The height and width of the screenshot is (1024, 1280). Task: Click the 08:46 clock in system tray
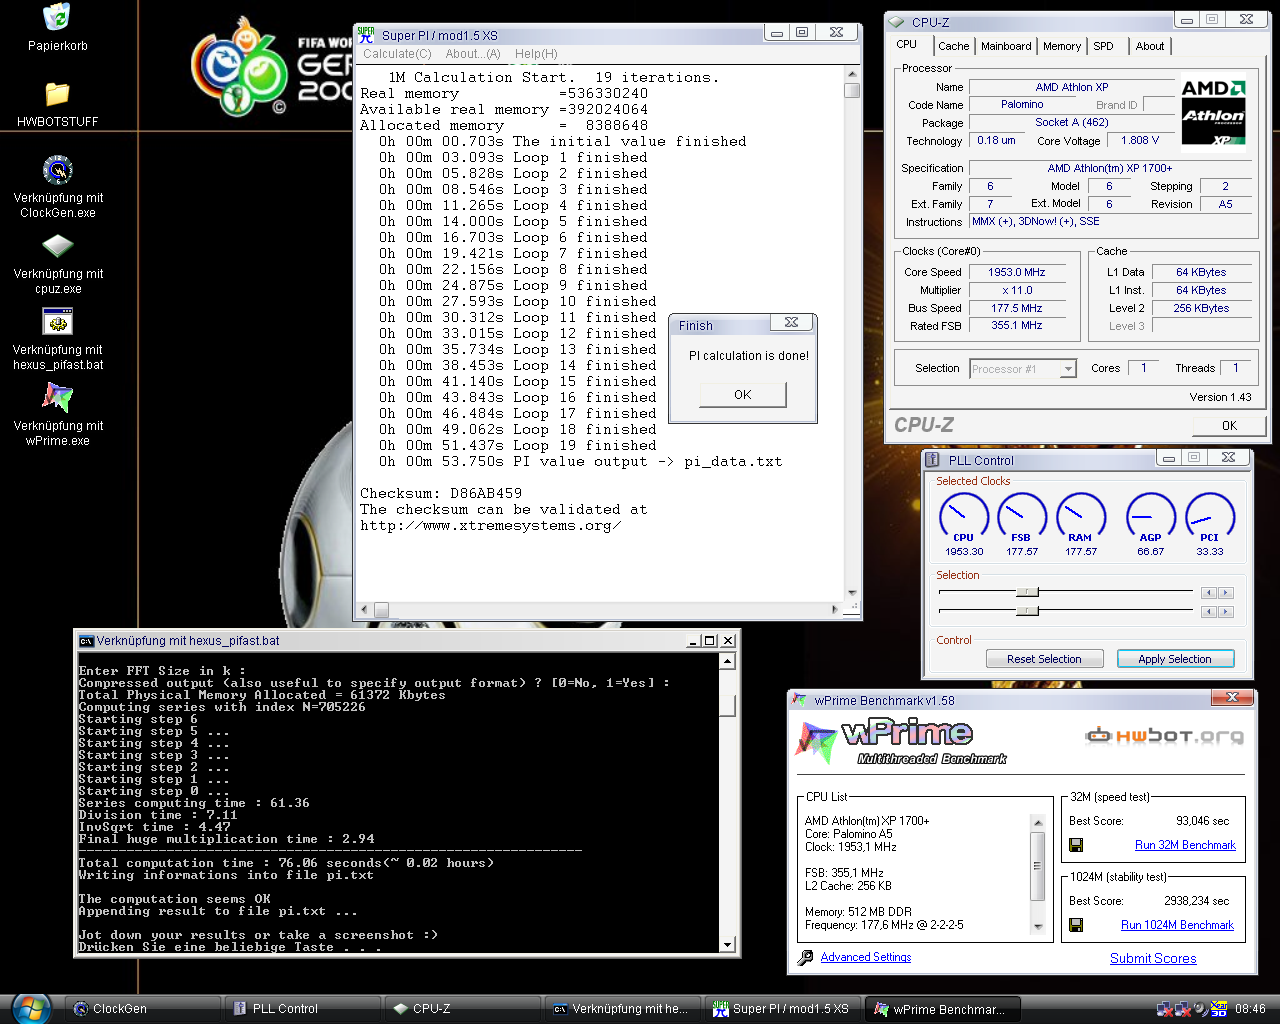1250,1009
